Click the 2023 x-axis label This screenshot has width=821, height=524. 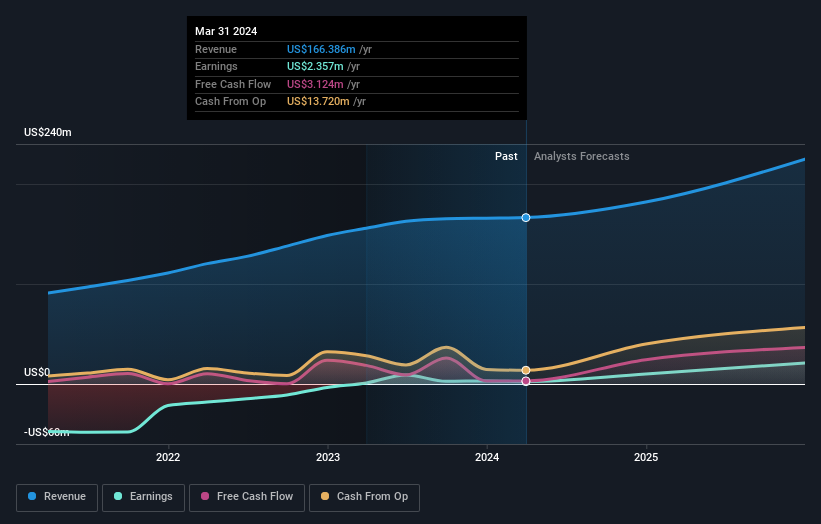(x=328, y=458)
